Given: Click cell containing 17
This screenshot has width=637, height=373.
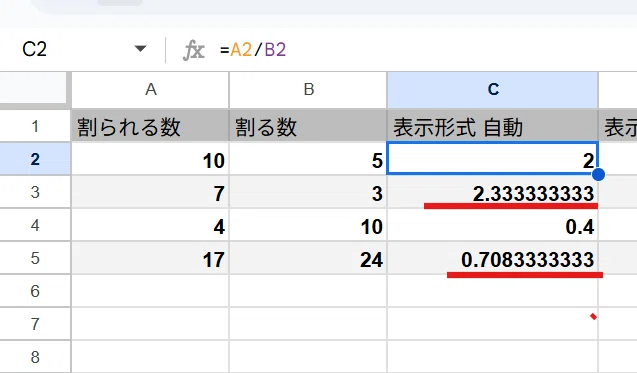Looking at the screenshot, I should pyautogui.click(x=150, y=258).
